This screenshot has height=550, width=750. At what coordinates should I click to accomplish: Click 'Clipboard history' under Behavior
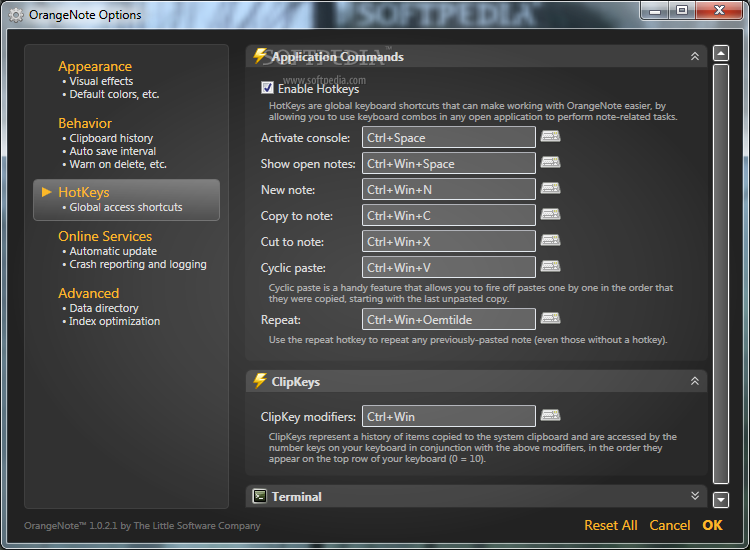pyautogui.click(x=111, y=138)
